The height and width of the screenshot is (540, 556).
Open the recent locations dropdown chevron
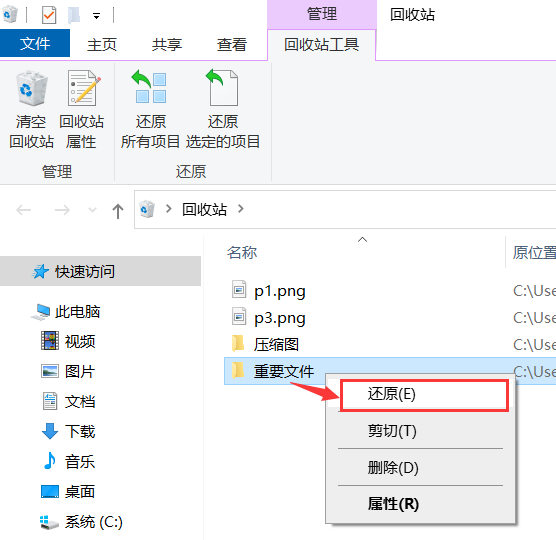tap(92, 210)
